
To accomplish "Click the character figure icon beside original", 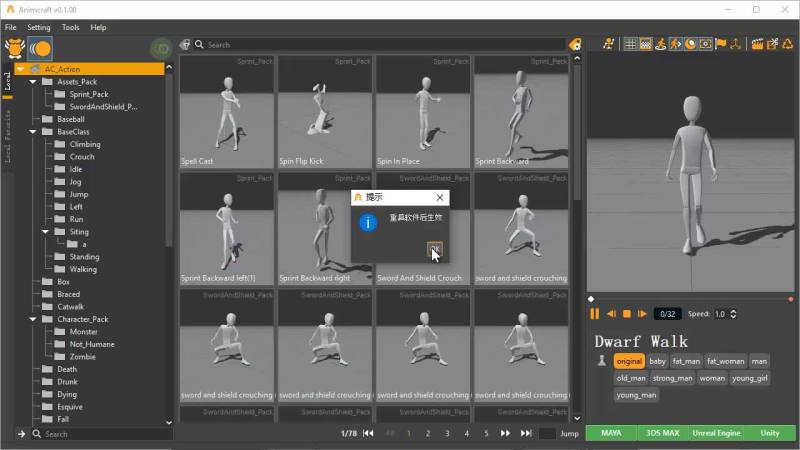I will click(602, 361).
